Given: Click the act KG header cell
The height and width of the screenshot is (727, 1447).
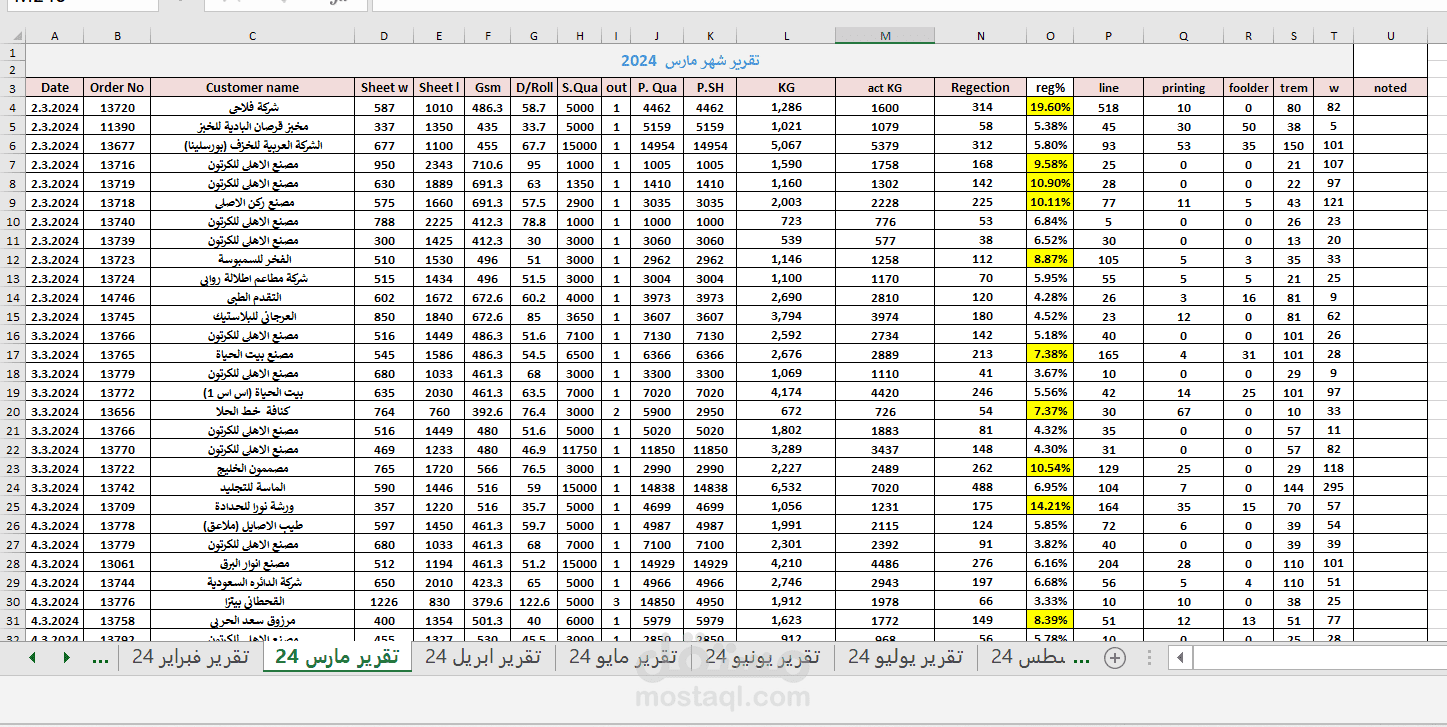Looking at the screenshot, I should [x=885, y=88].
